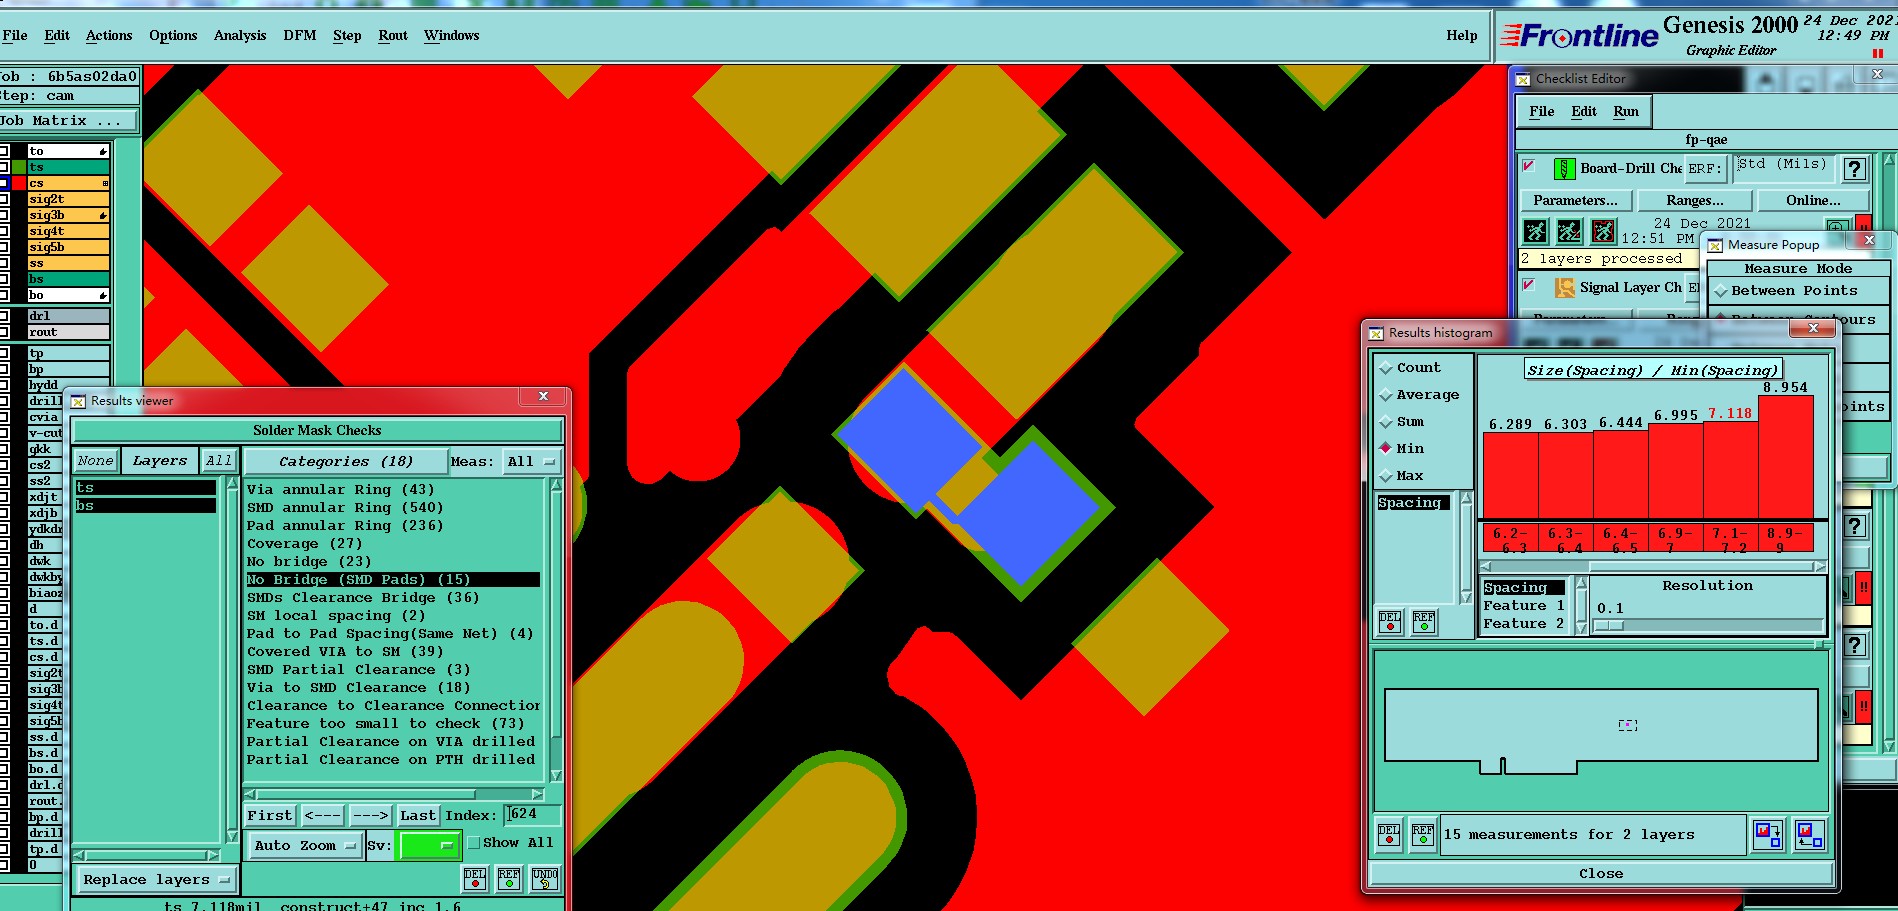Image resolution: width=1898 pixels, height=911 pixels.
Task: Toggle Signal Layer check checkbox
Action: point(1529,285)
